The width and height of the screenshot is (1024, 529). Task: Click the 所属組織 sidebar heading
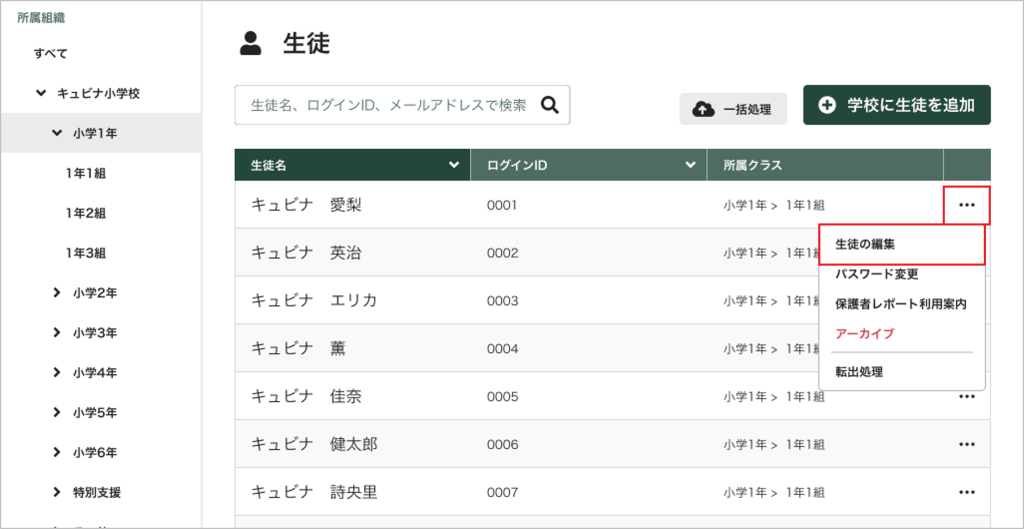[x=40, y=18]
